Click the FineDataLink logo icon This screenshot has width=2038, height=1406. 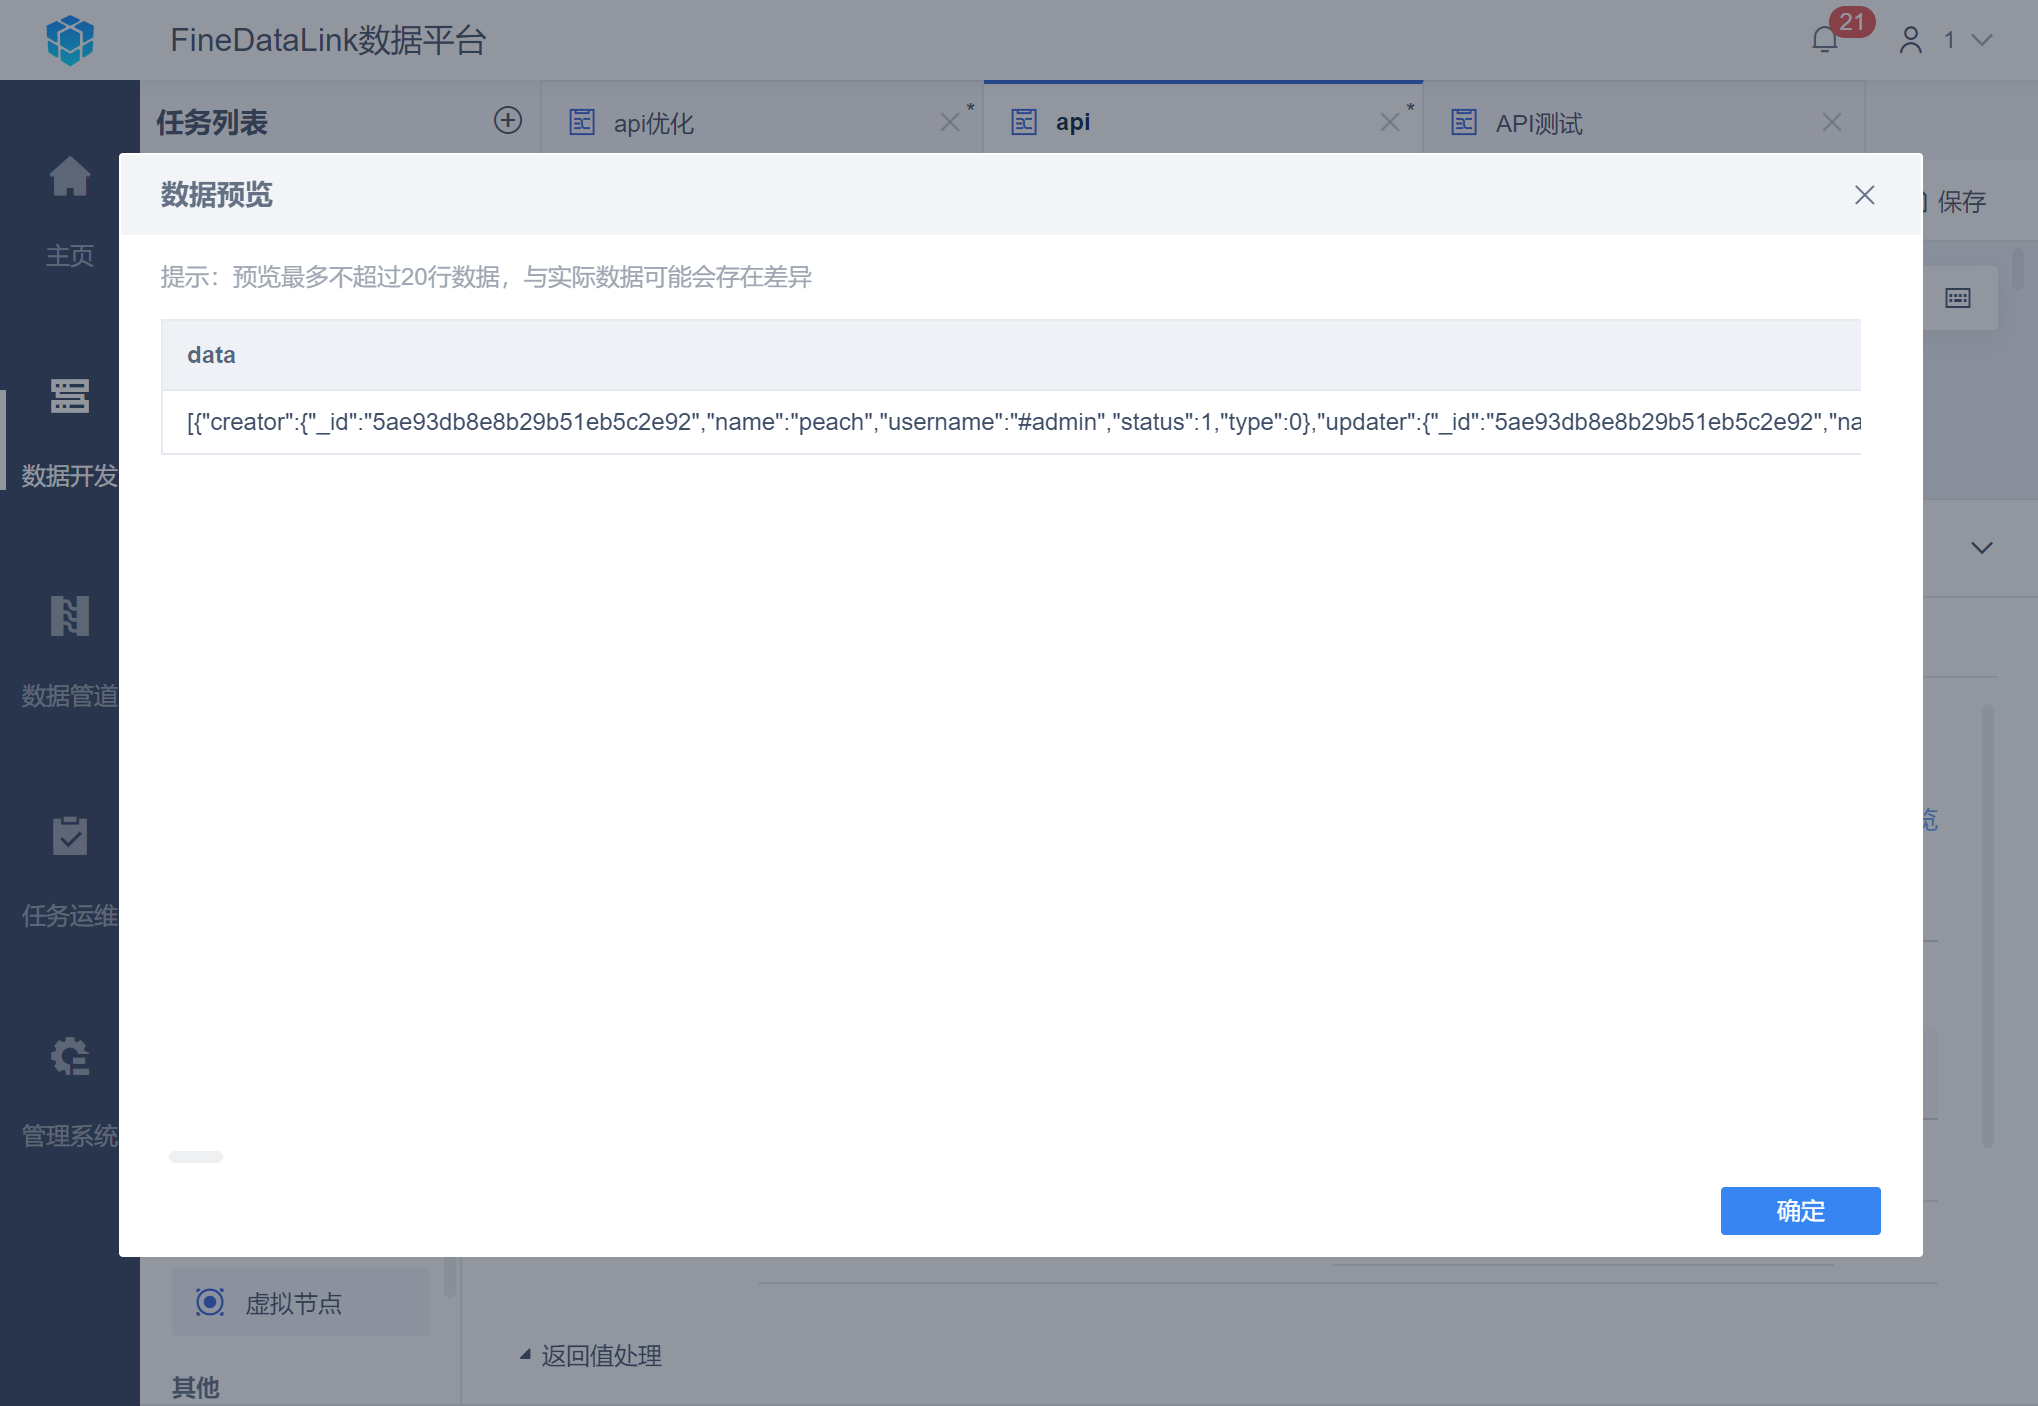pos(70,40)
